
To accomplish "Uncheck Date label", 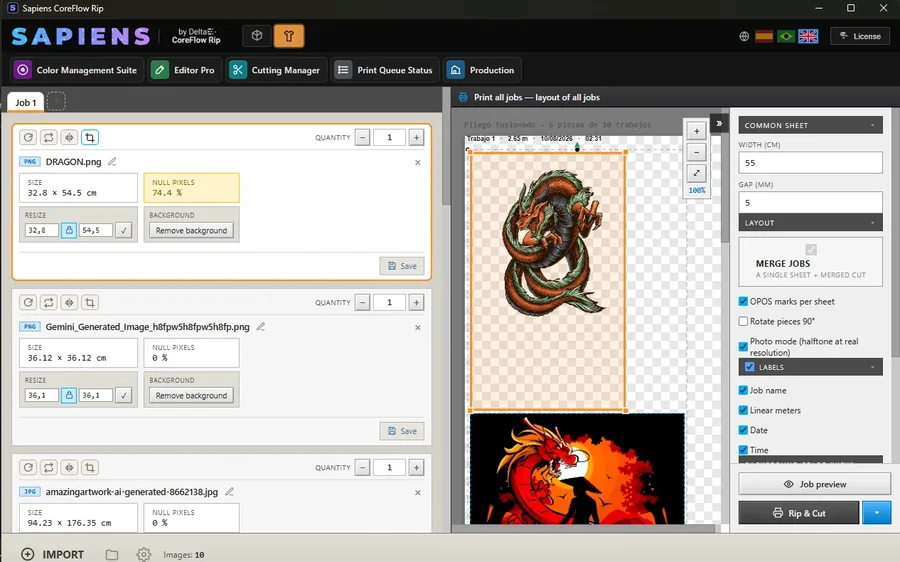I will (743, 430).
